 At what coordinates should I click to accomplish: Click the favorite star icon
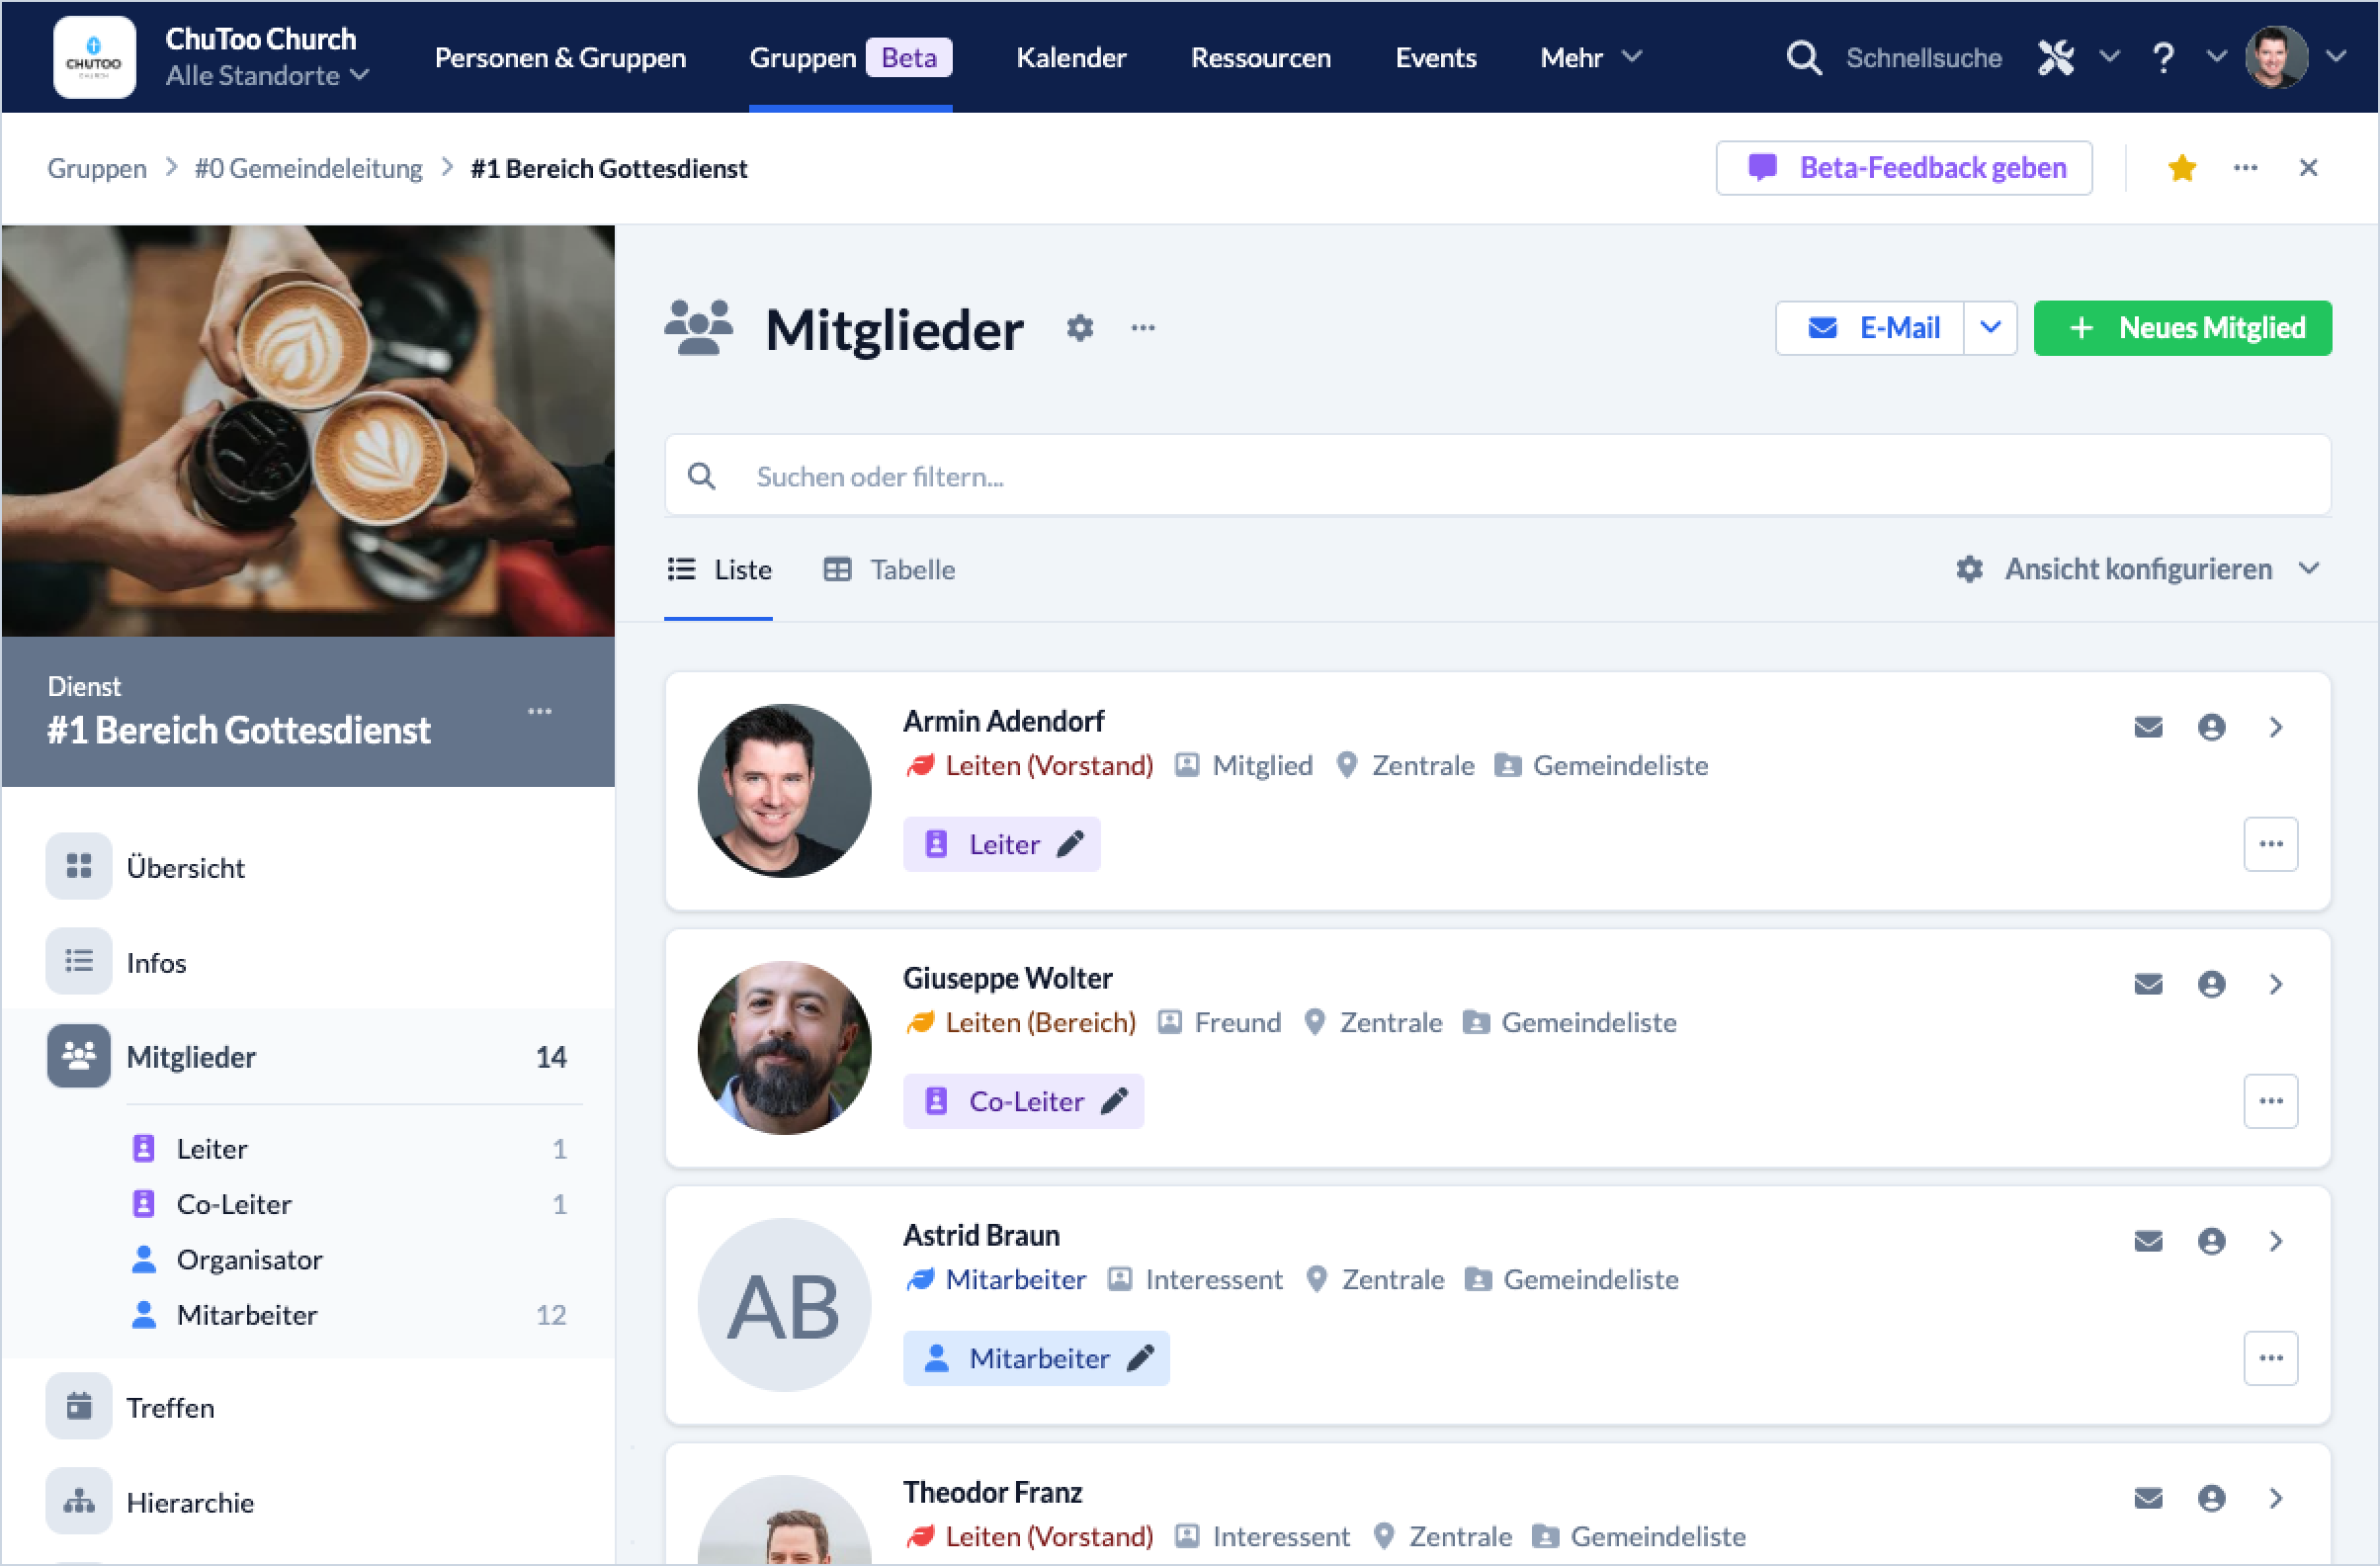tap(2181, 168)
